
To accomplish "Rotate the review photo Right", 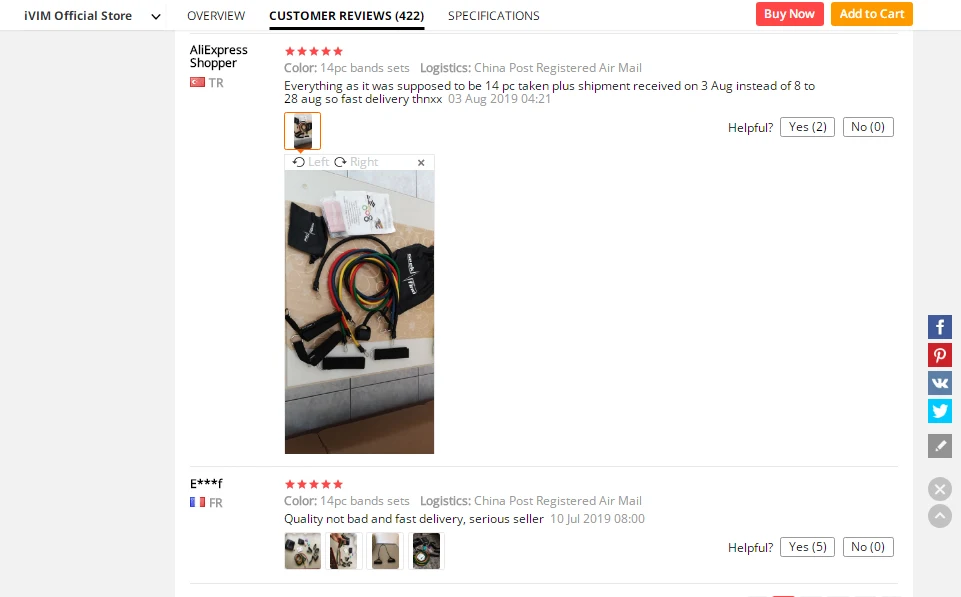I will [x=356, y=162].
